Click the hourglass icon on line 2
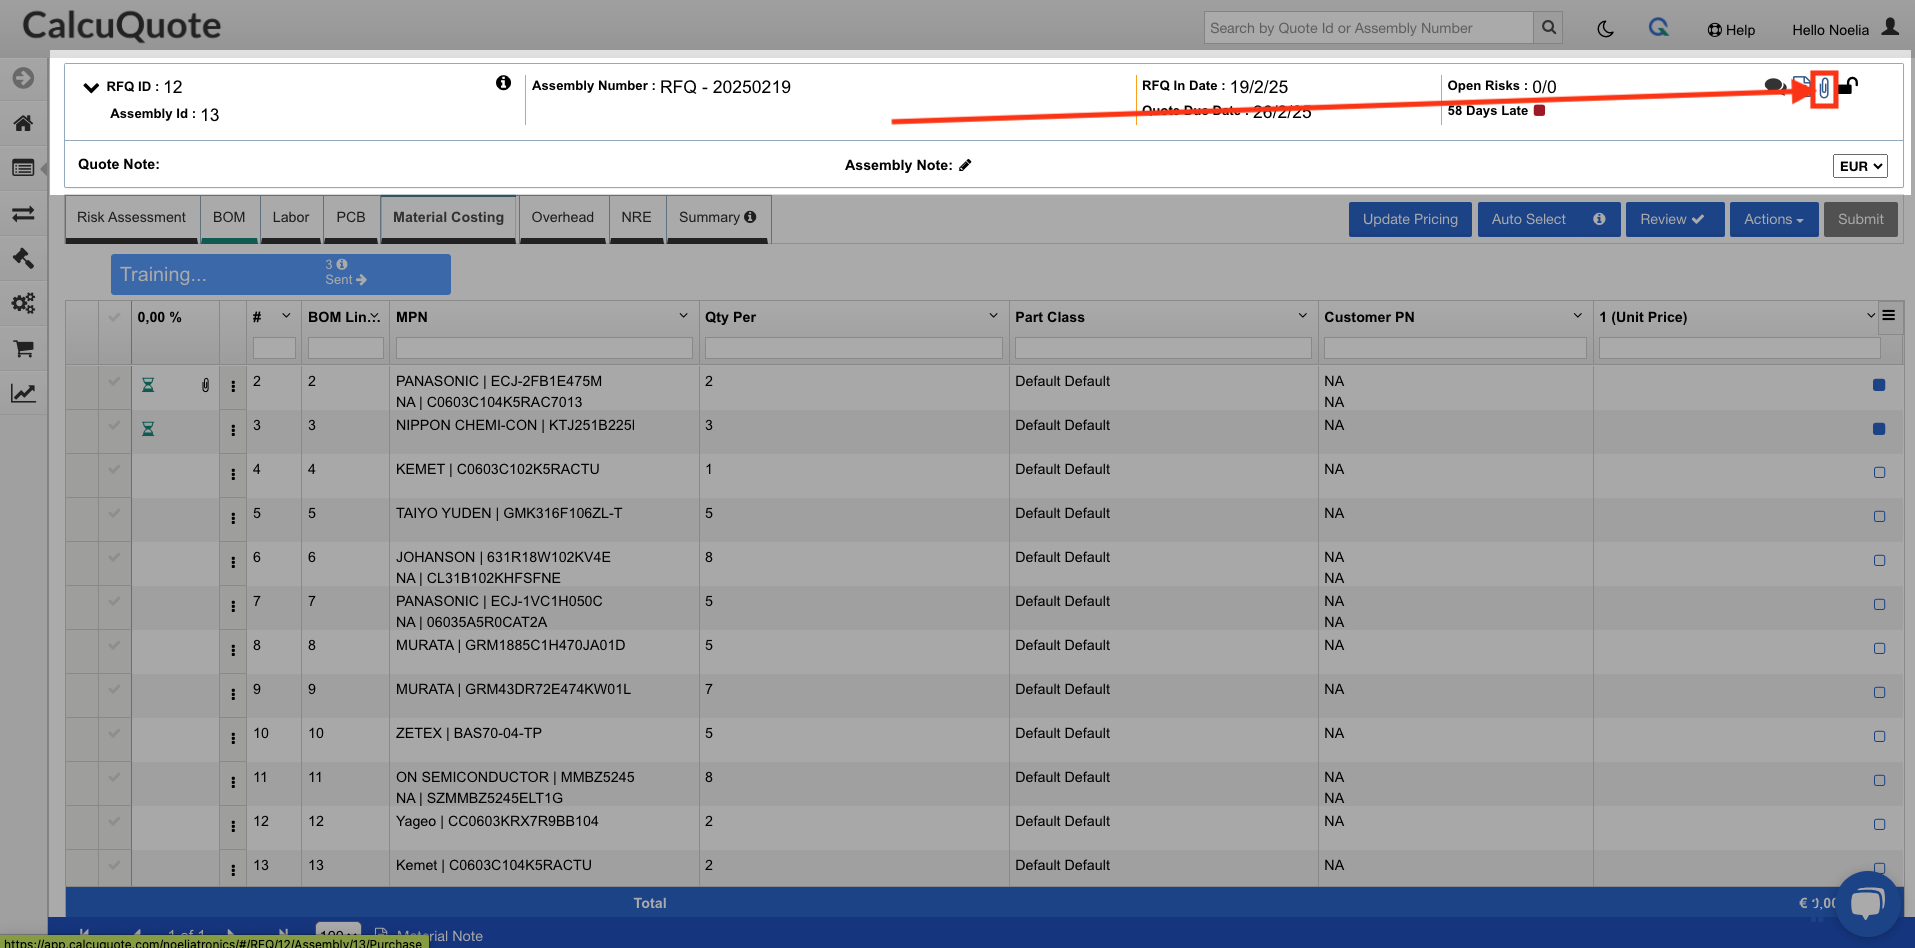1915x948 pixels. (148, 385)
